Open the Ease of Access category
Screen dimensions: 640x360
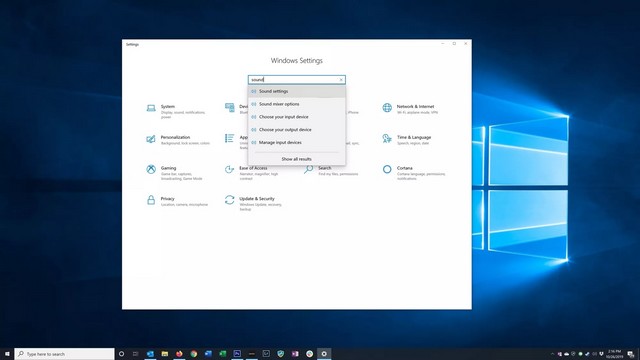click(x=252, y=172)
